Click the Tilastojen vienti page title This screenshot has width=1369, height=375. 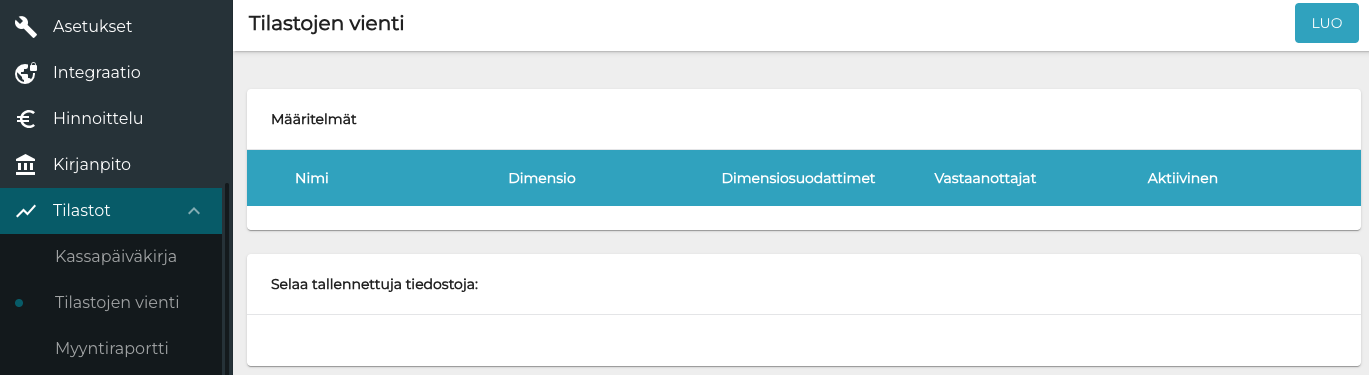click(x=326, y=23)
